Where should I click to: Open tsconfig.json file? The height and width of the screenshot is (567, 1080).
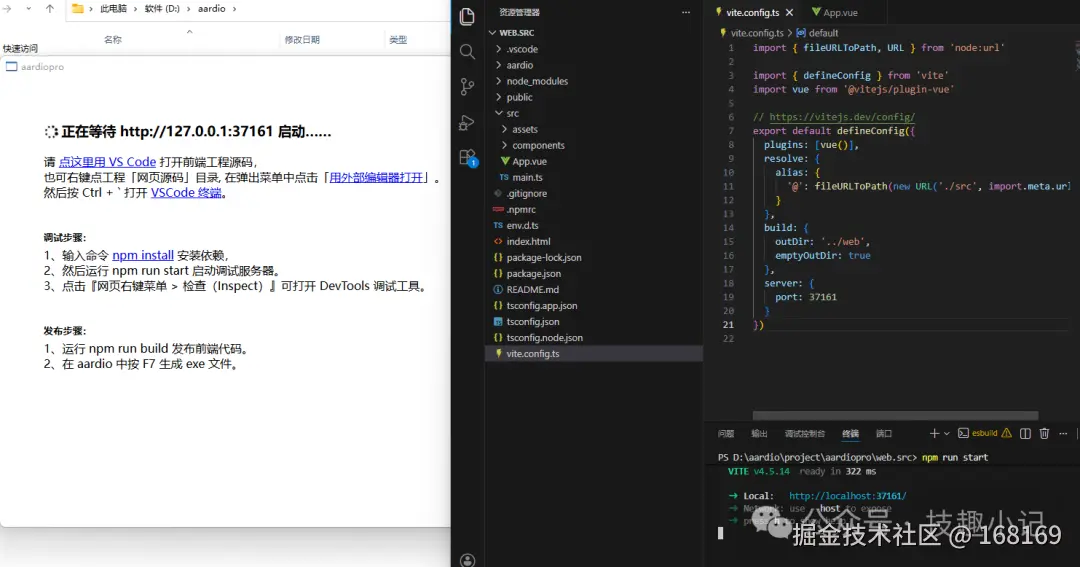pyautogui.click(x=532, y=322)
